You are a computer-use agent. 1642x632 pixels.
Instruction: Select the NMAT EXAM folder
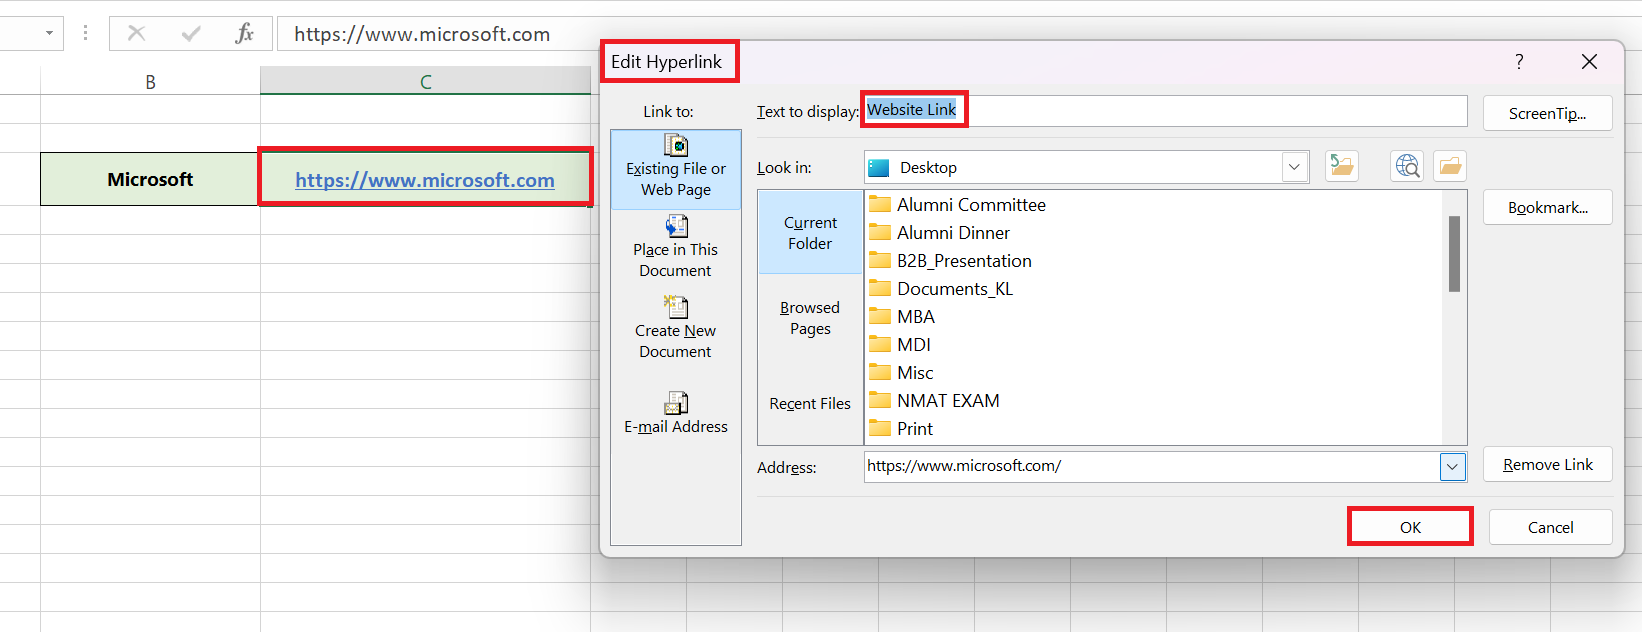click(x=934, y=401)
